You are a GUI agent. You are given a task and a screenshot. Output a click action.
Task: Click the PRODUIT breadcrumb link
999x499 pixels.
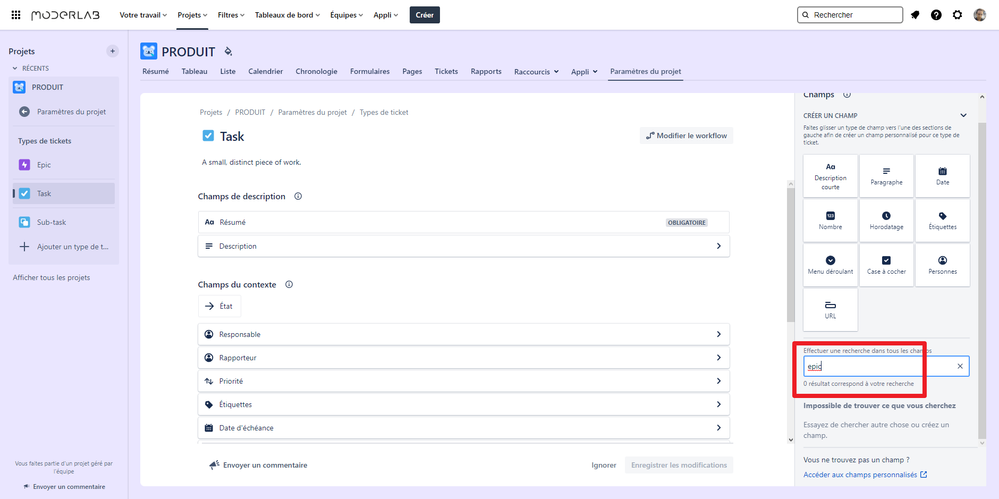point(250,112)
